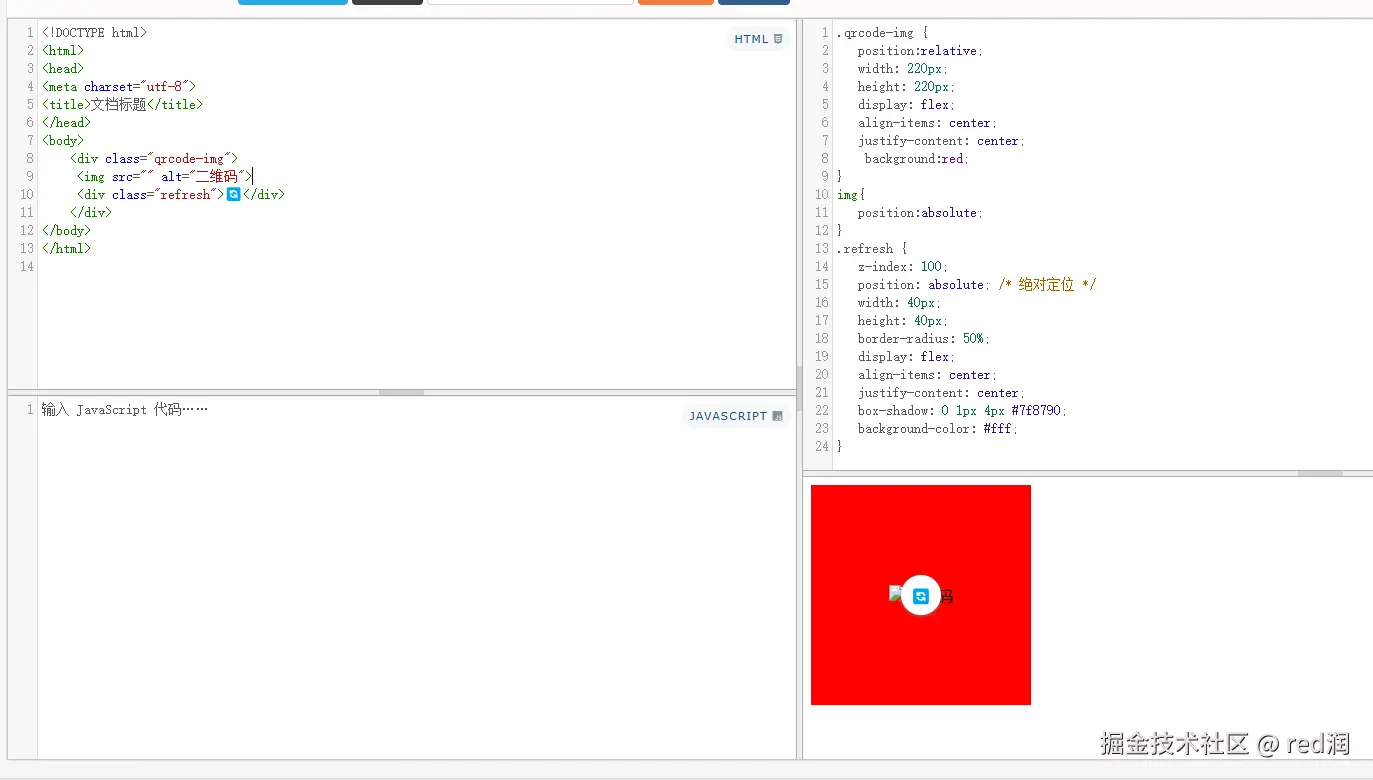Click the div class="qrcode-img" line
Viewport: 1373px width, 780px height.
click(154, 158)
